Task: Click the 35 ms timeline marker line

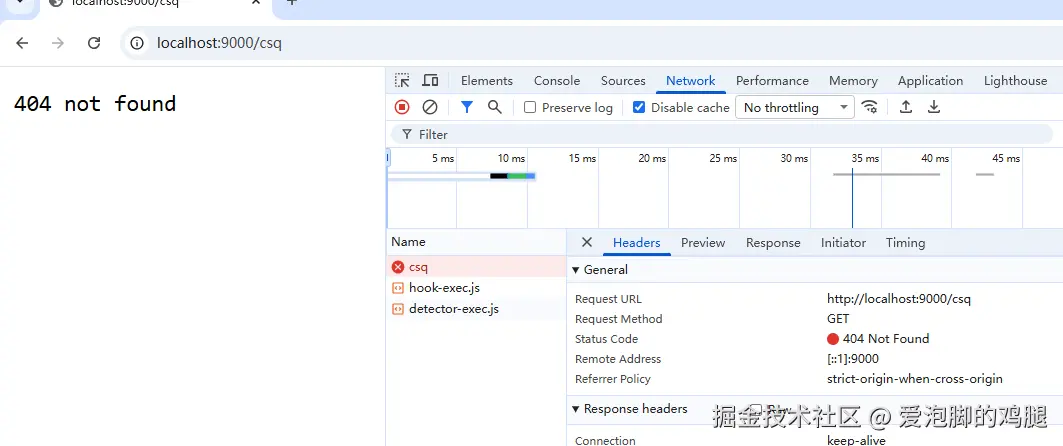Action: [852, 198]
